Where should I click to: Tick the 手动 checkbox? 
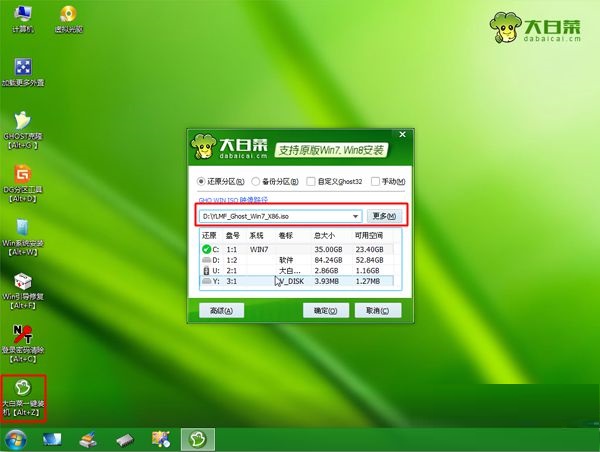375,182
